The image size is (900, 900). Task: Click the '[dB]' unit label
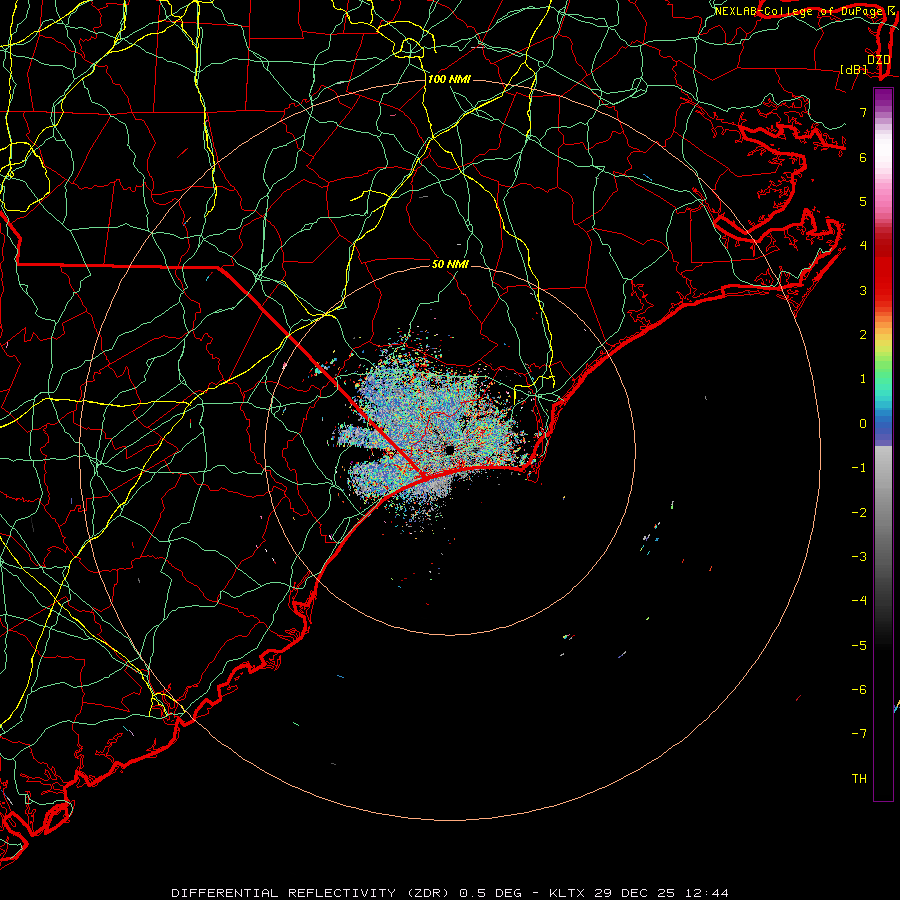[853, 69]
